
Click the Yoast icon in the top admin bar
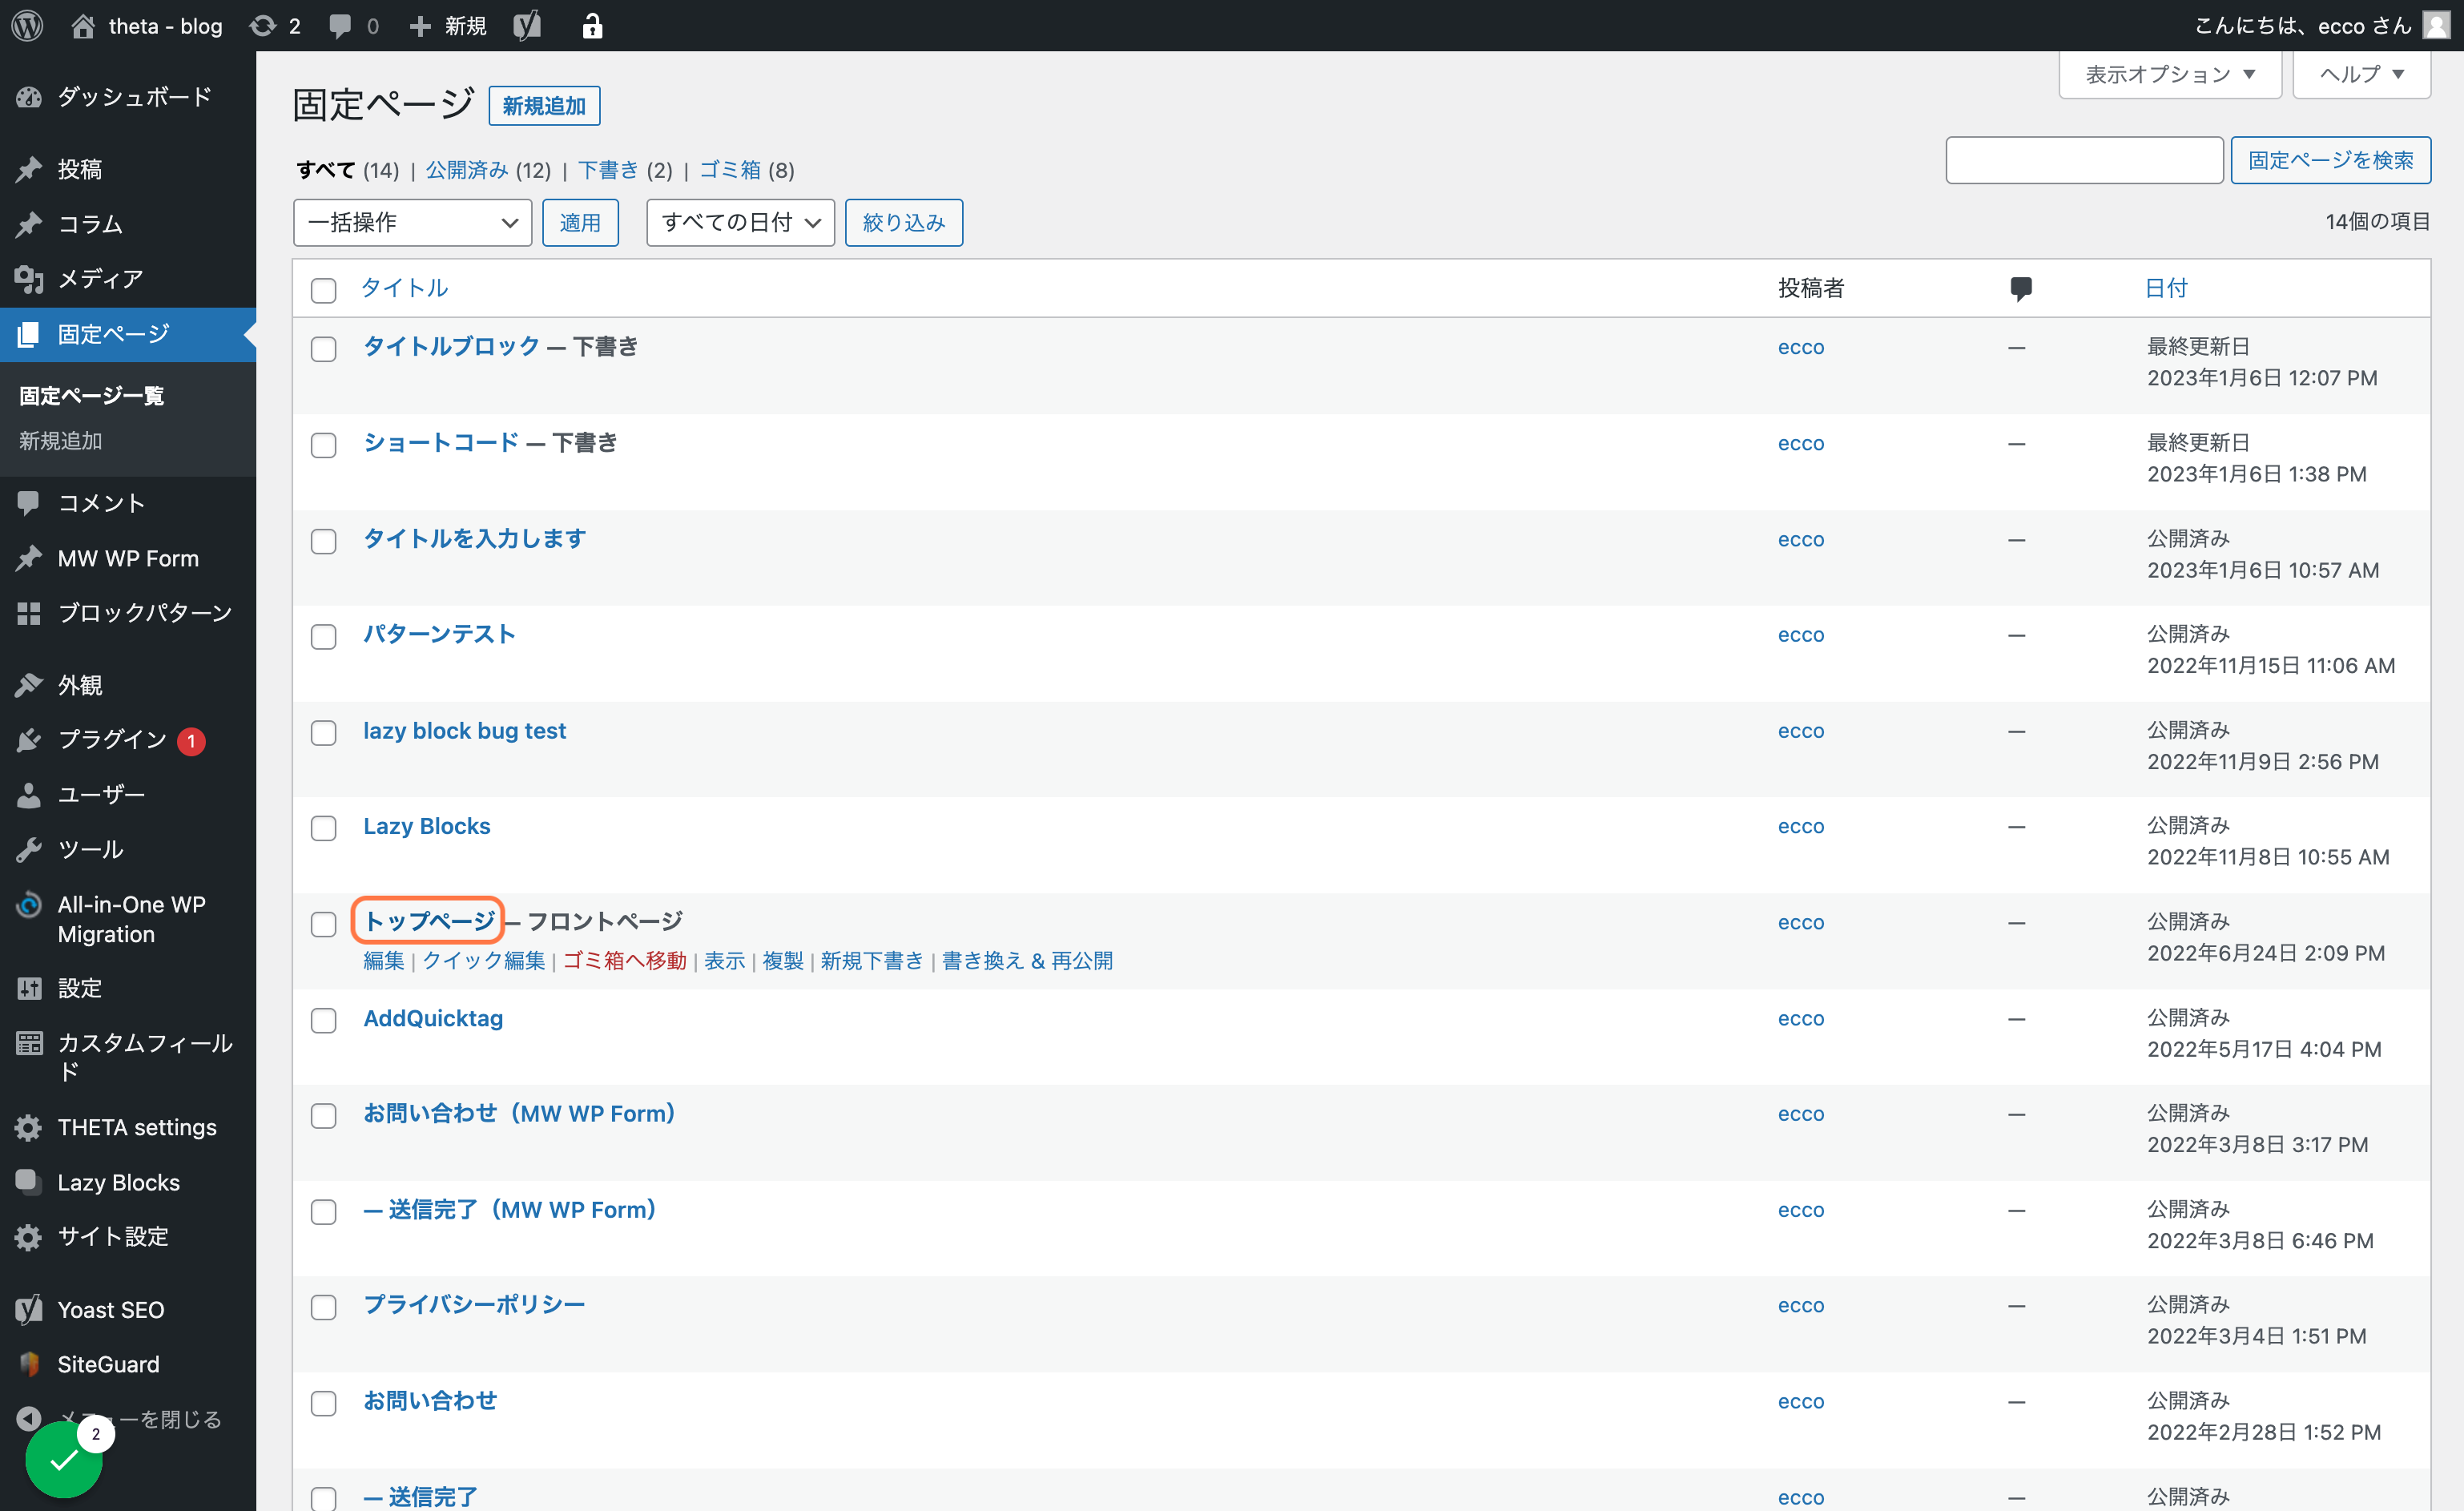pos(527,25)
